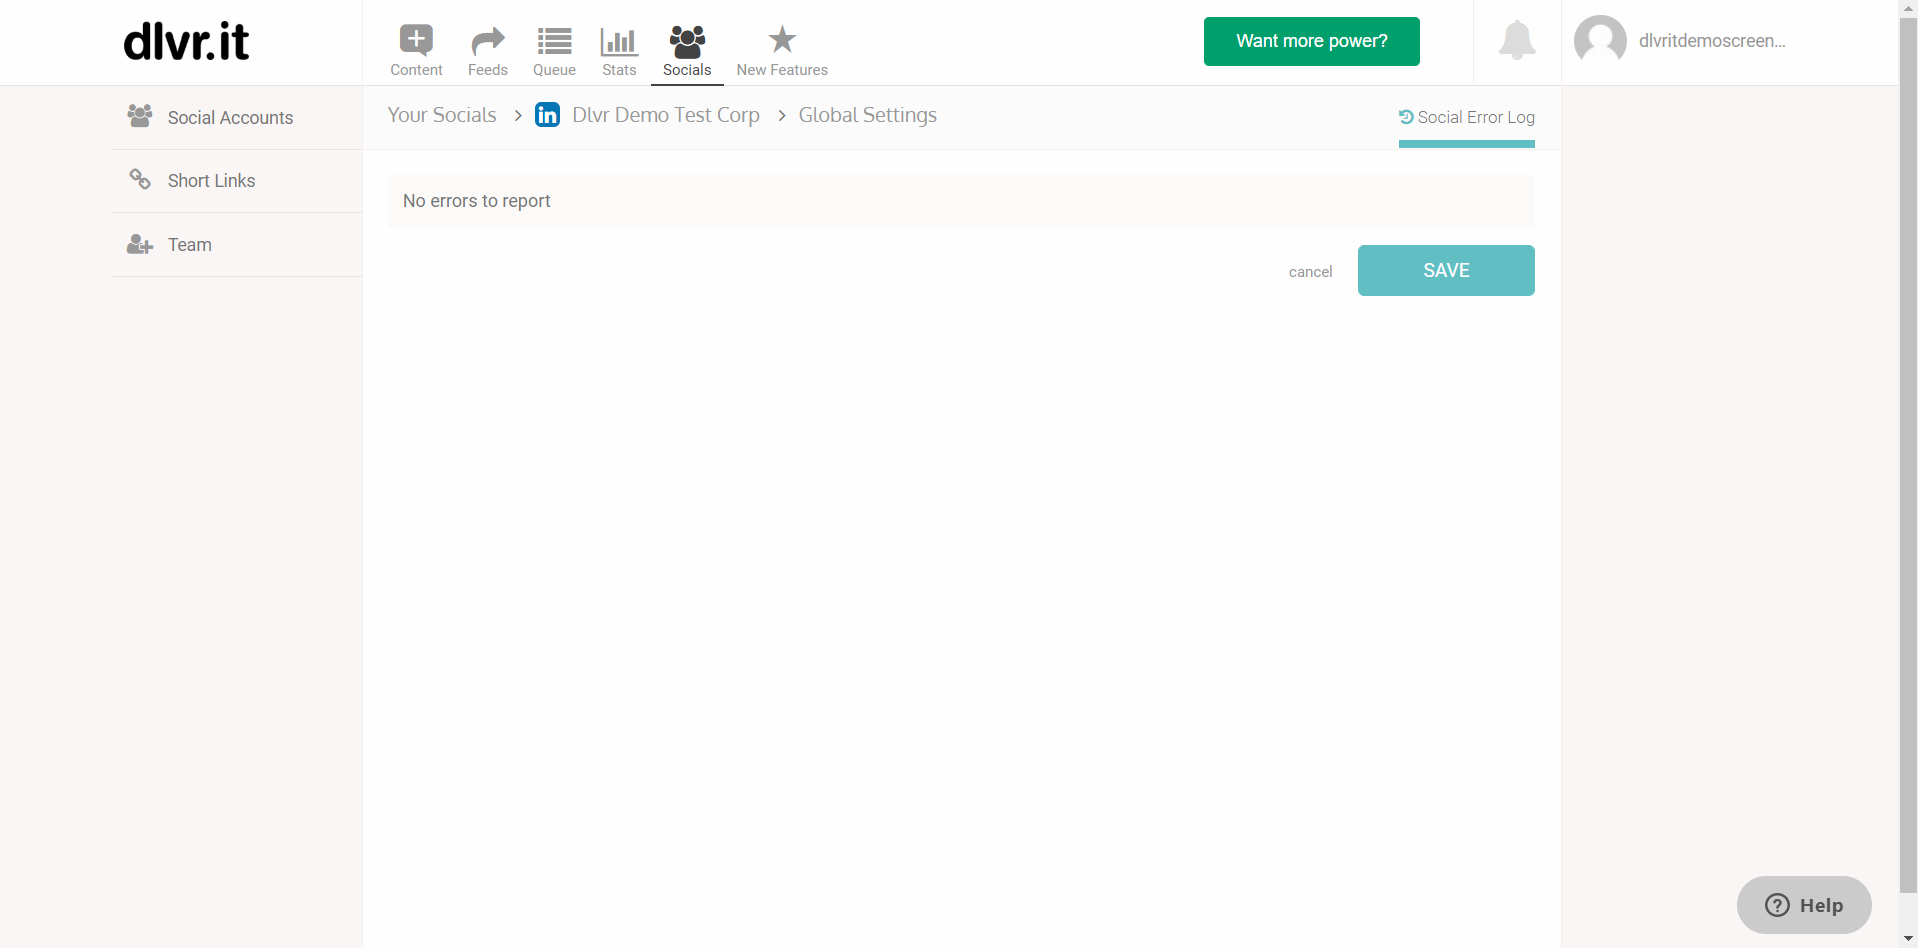
Task: Click the Team add-user icon
Action: pyautogui.click(x=140, y=244)
